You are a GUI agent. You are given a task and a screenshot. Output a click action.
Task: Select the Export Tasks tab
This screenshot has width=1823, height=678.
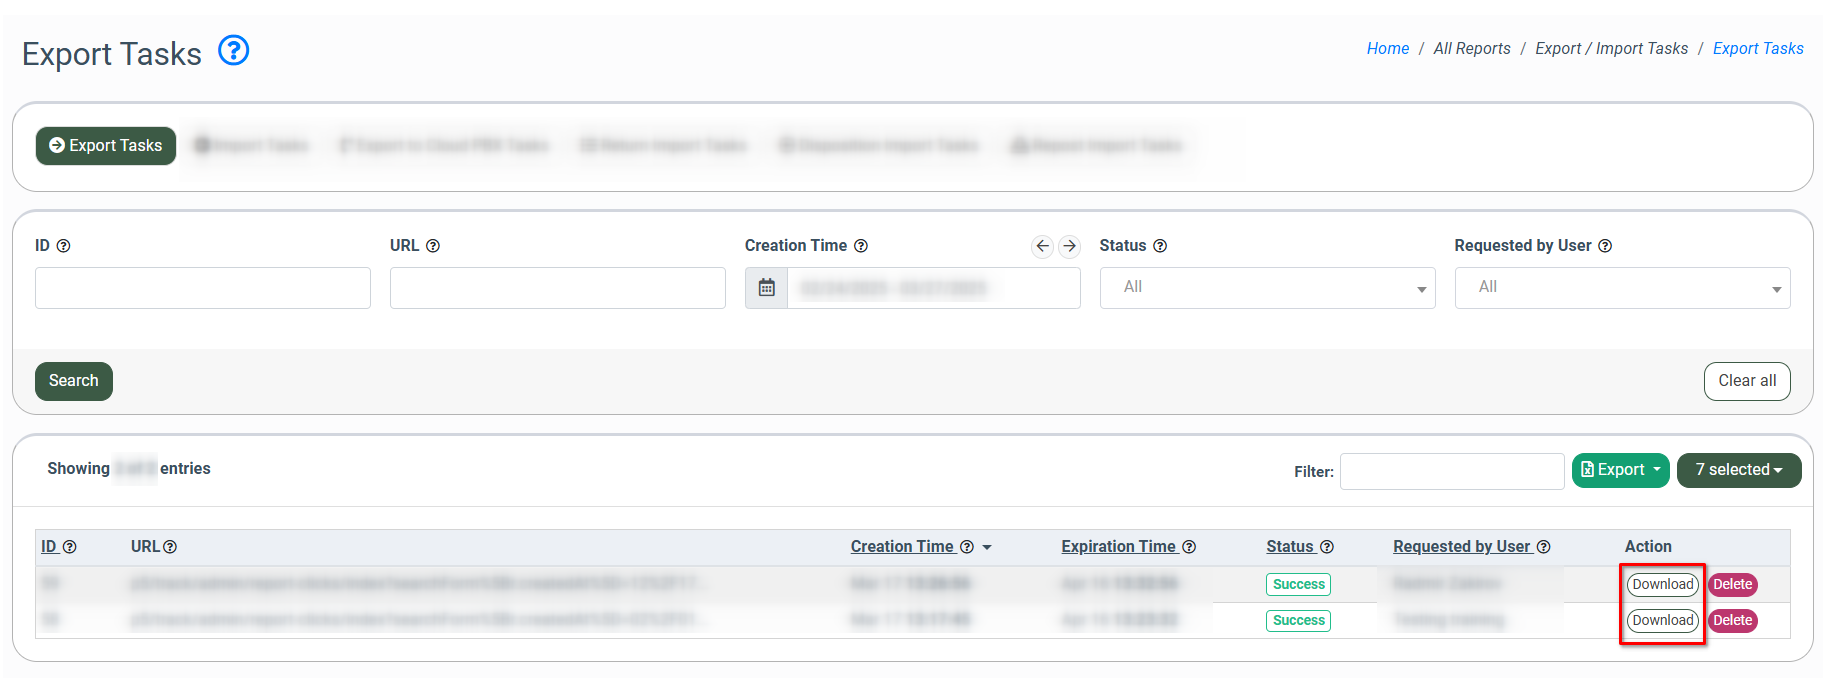[x=106, y=146]
